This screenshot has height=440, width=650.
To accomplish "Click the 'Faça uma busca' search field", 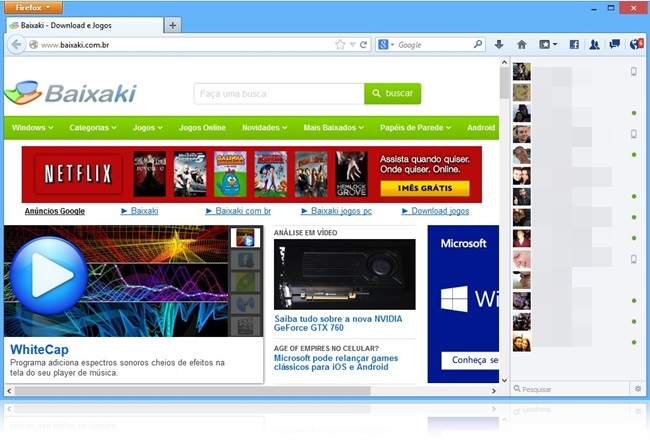I will 279,94.
